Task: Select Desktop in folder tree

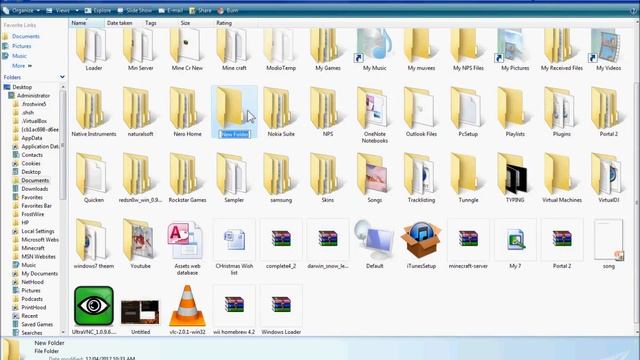Action: click(x=22, y=87)
